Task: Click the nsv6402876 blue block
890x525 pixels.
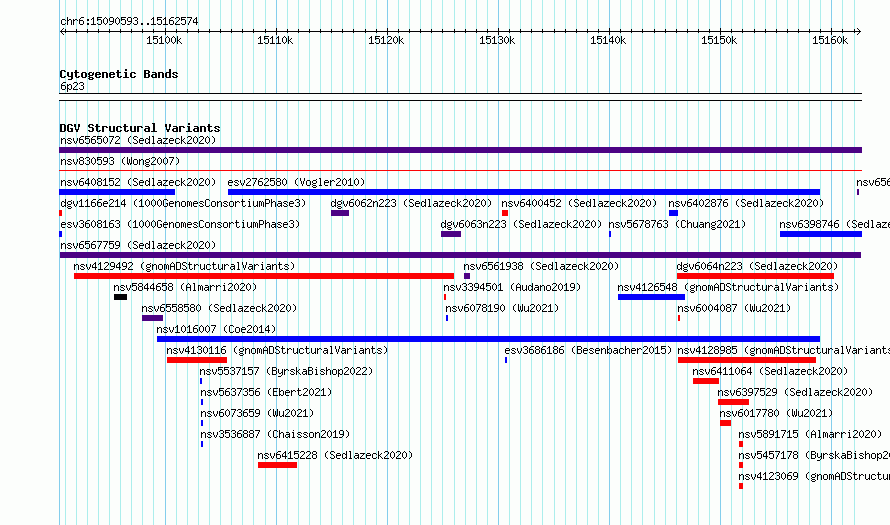Action: tap(673, 213)
